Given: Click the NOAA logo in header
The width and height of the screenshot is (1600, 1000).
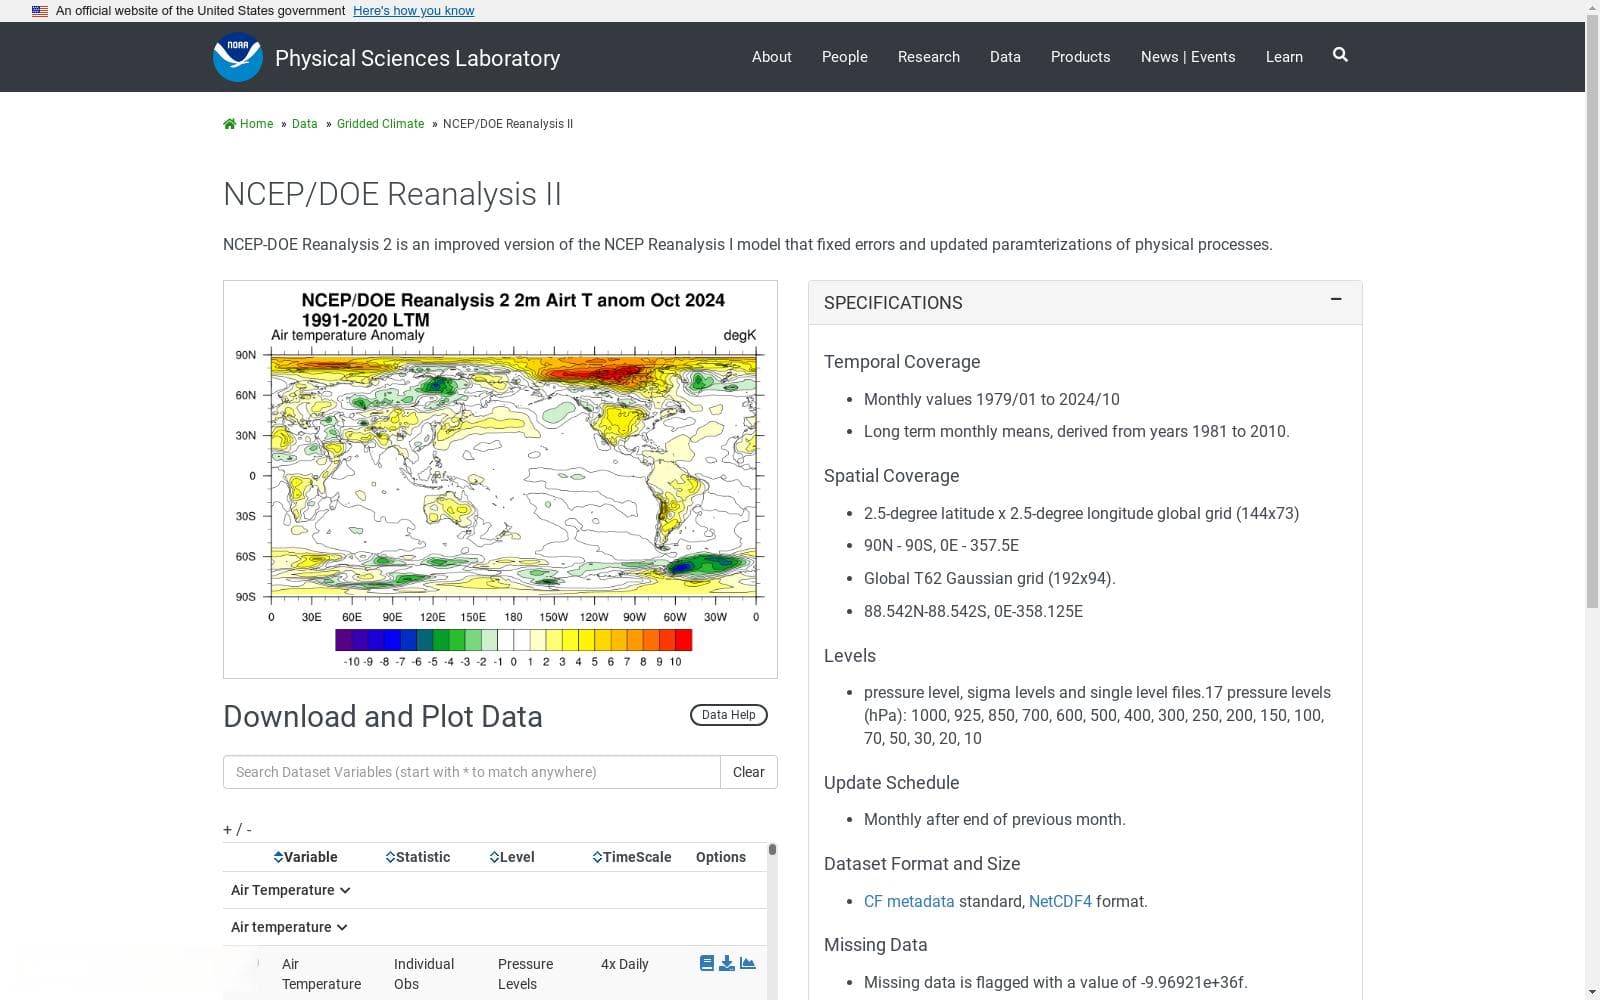Looking at the screenshot, I should click(x=238, y=57).
